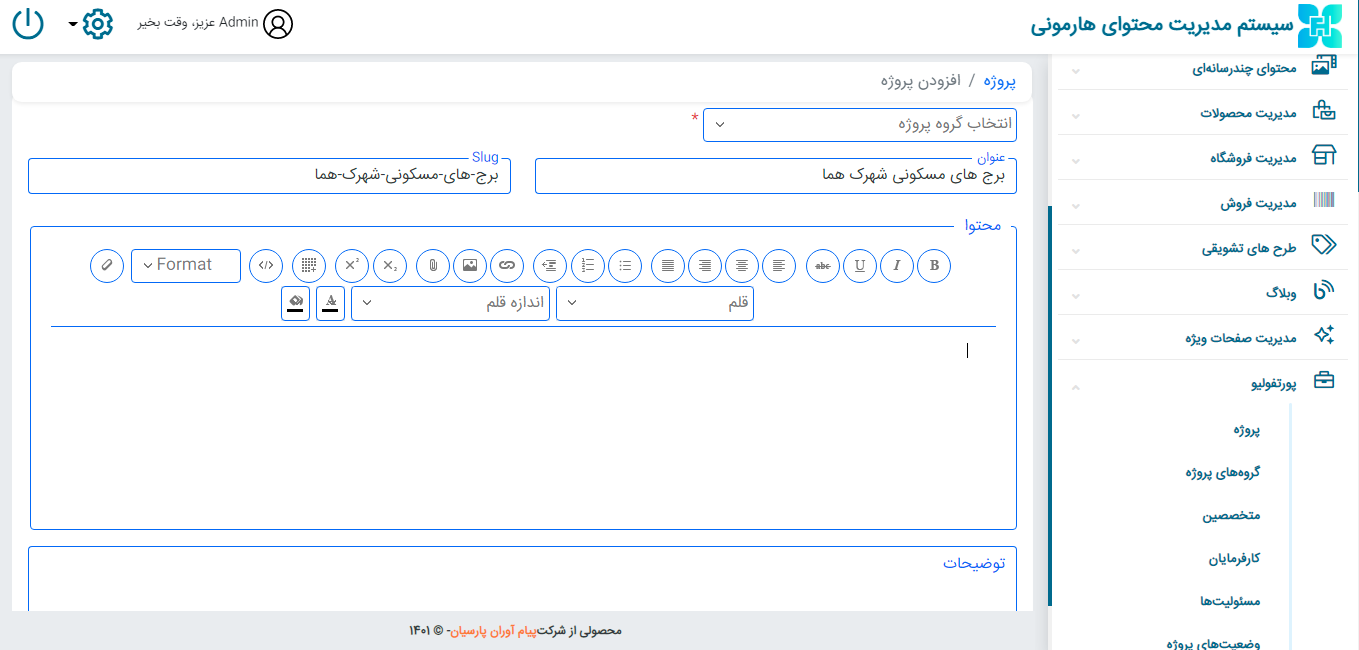
Task: Toggle bold formatting in the editor
Action: (x=934, y=265)
